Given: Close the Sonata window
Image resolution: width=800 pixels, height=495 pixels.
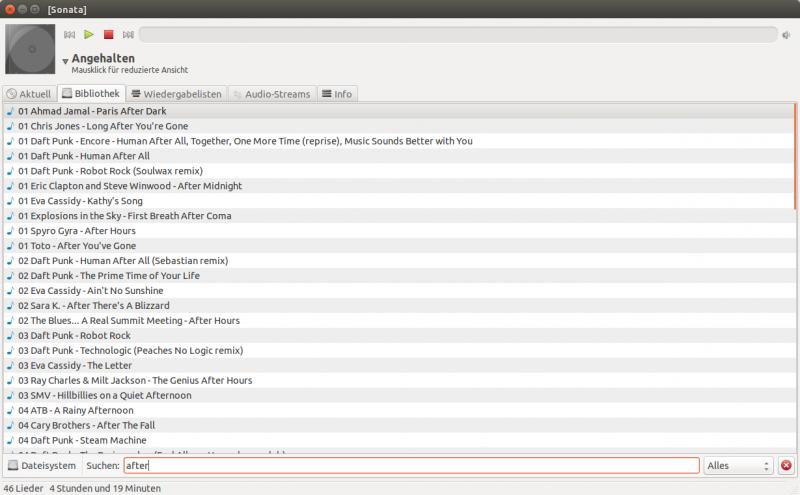Looking at the screenshot, I should 10,9.
